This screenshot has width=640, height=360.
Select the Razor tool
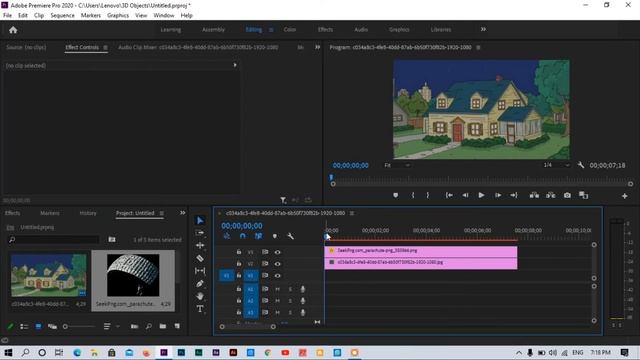pyautogui.click(x=200, y=258)
